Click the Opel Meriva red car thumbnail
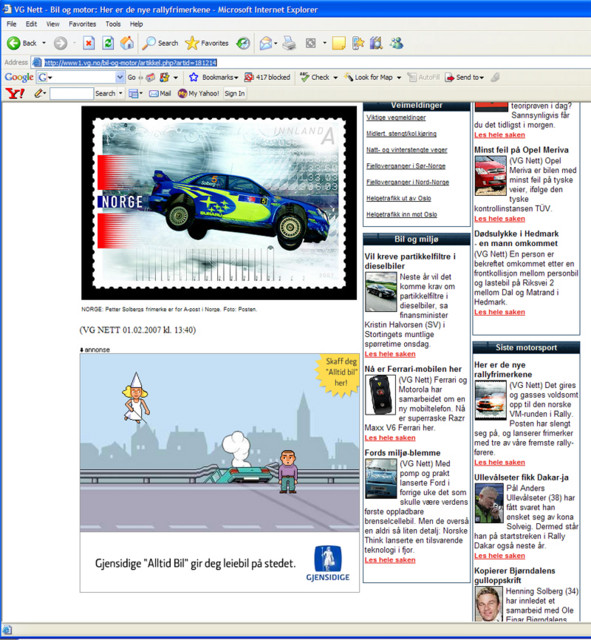591x640 pixels. click(490, 176)
